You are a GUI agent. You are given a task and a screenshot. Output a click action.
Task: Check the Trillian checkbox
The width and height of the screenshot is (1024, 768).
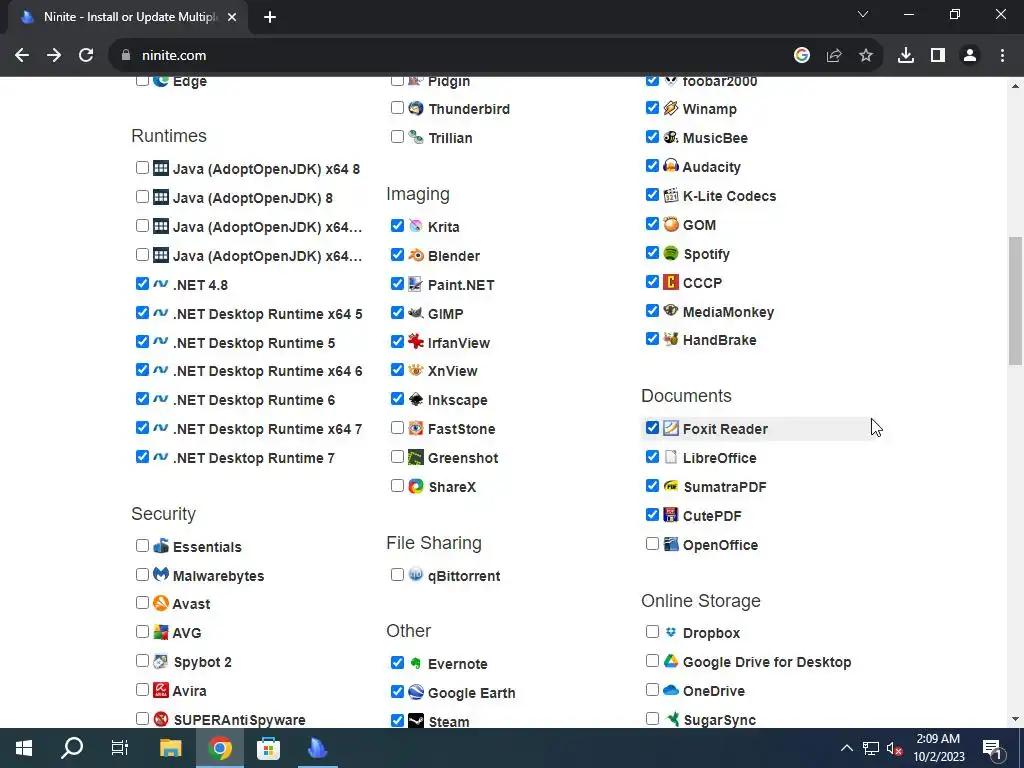[397, 136]
